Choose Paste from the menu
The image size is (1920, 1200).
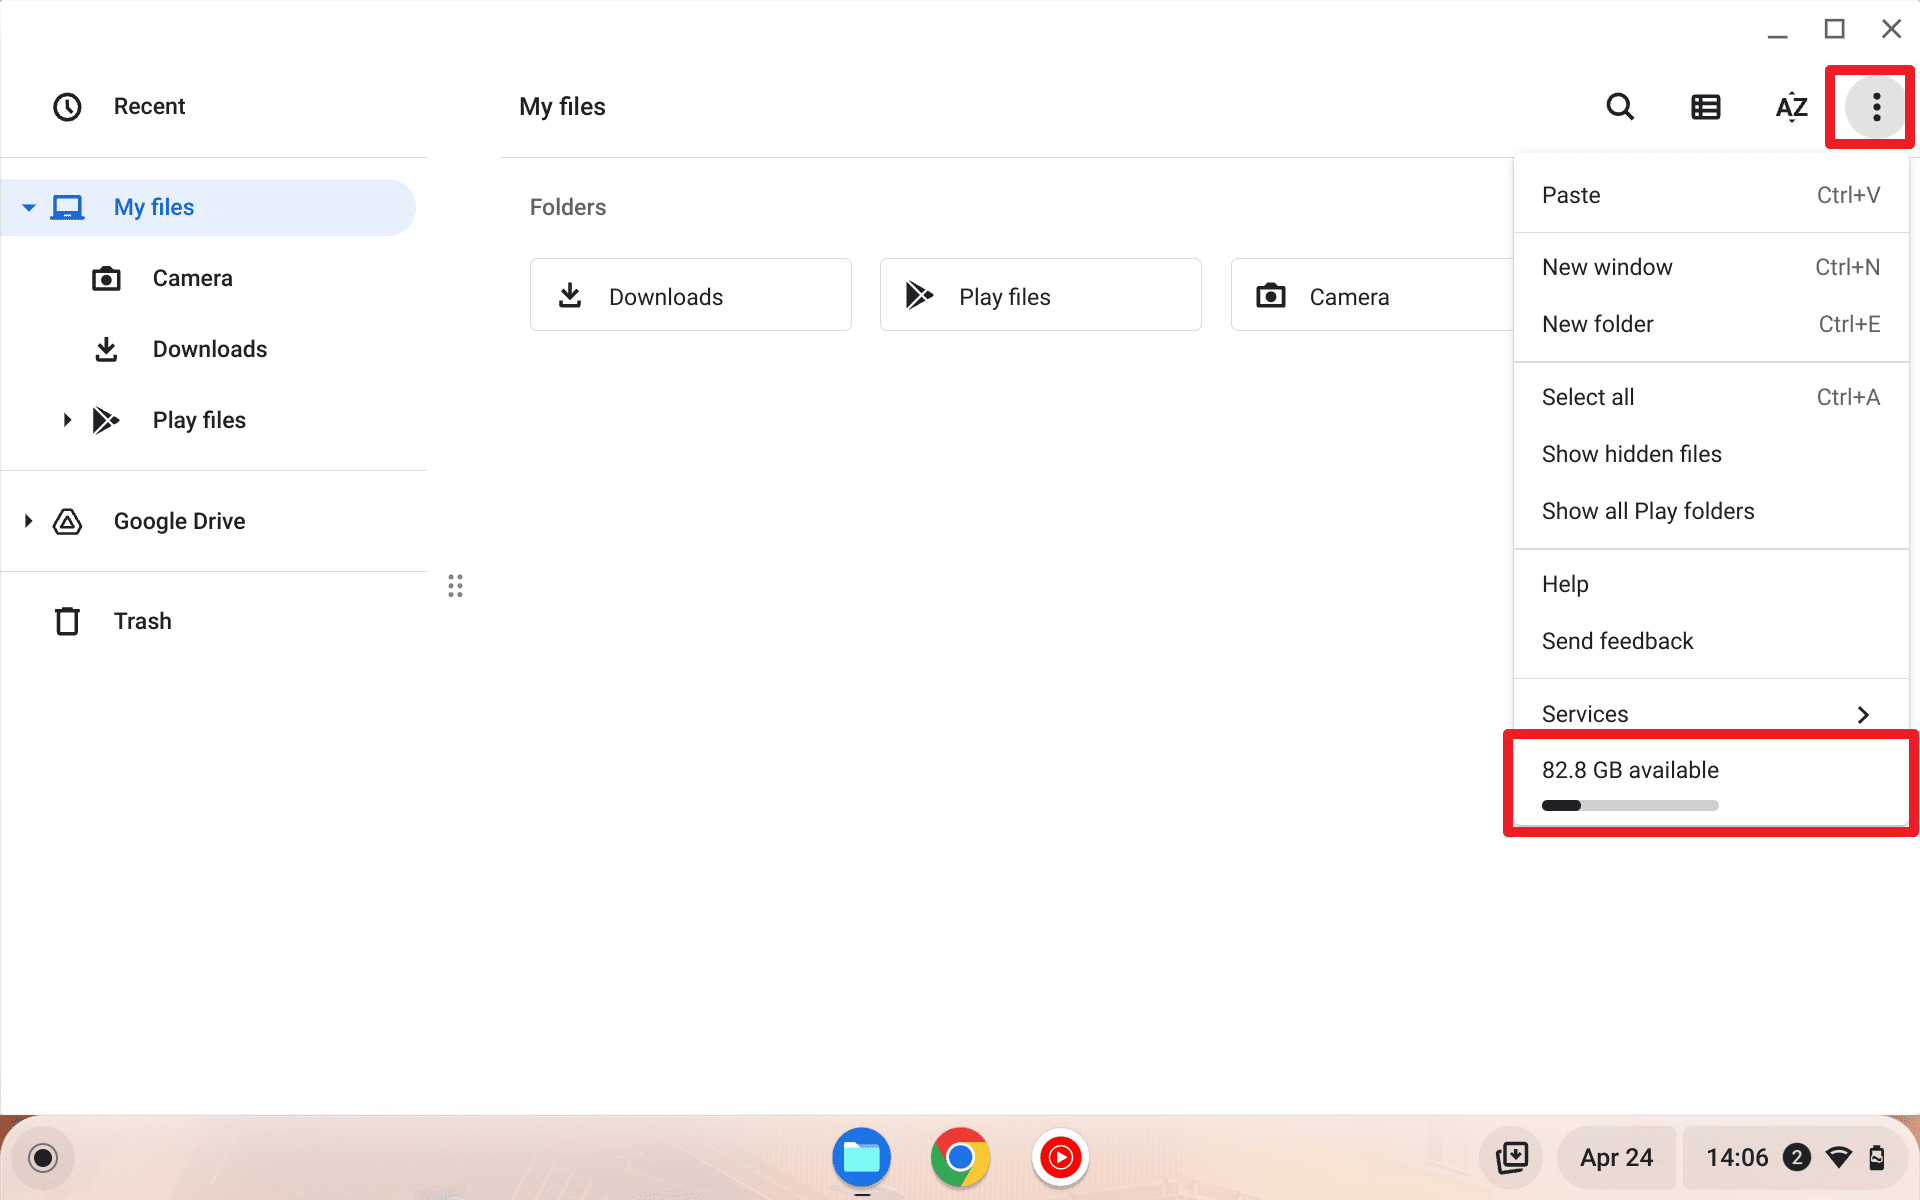(1711, 195)
